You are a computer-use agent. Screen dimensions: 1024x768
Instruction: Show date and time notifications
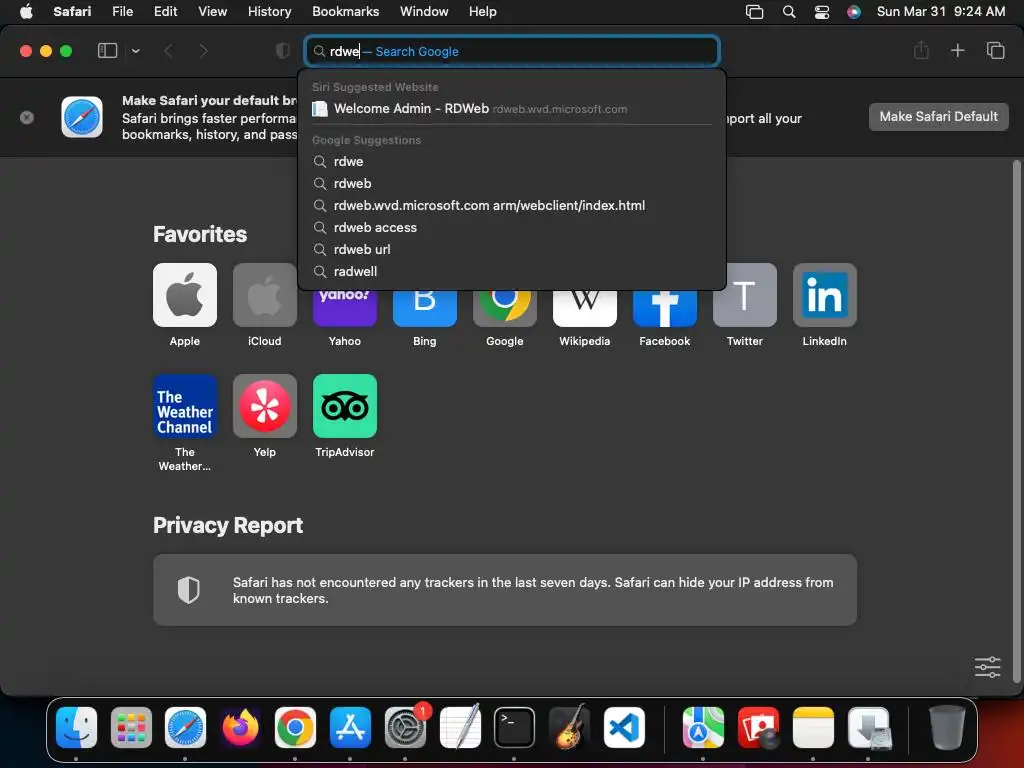point(940,11)
